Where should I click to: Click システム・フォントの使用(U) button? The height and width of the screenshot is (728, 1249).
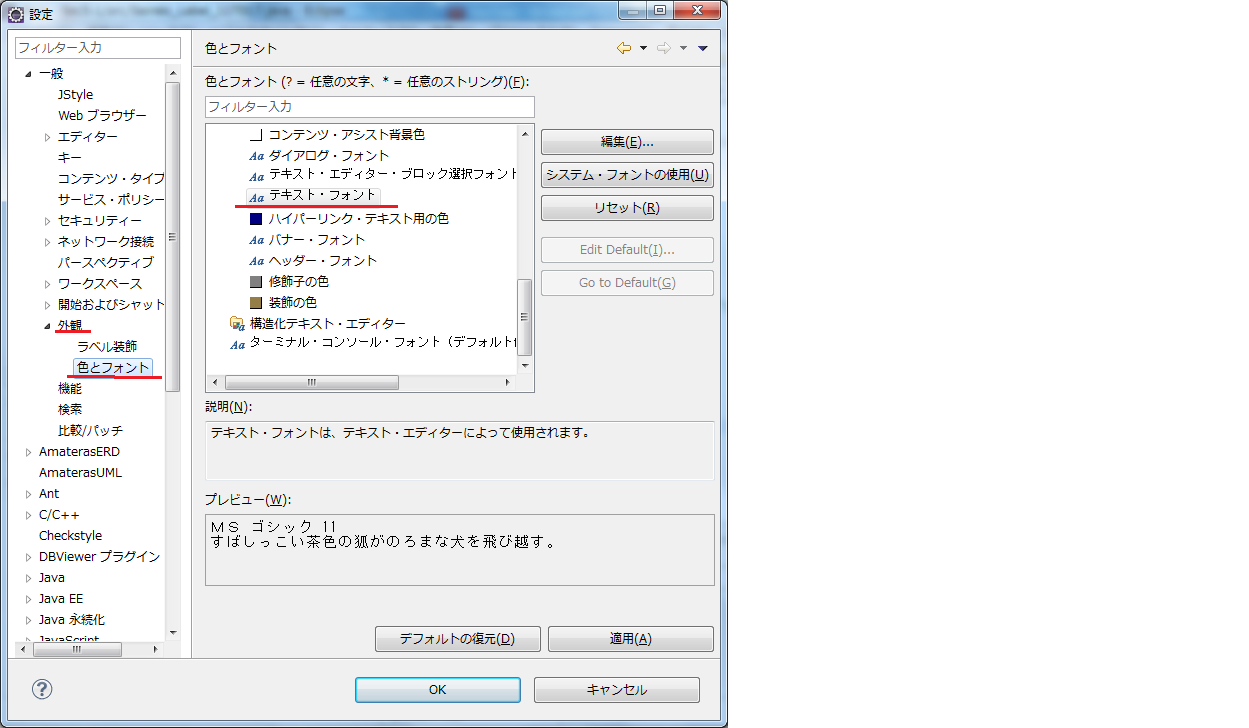[627, 175]
